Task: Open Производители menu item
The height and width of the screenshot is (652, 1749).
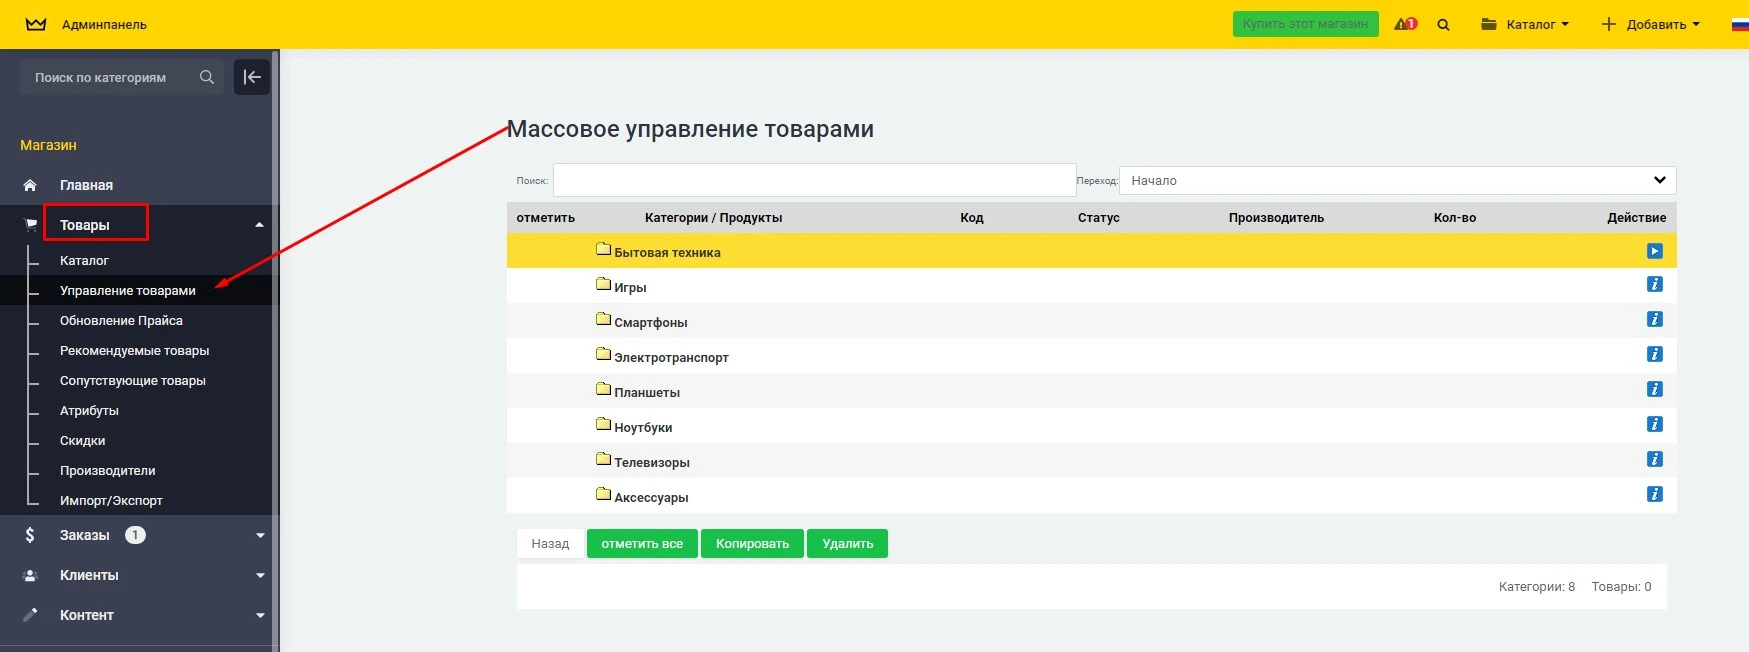Action: (x=107, y=470)
